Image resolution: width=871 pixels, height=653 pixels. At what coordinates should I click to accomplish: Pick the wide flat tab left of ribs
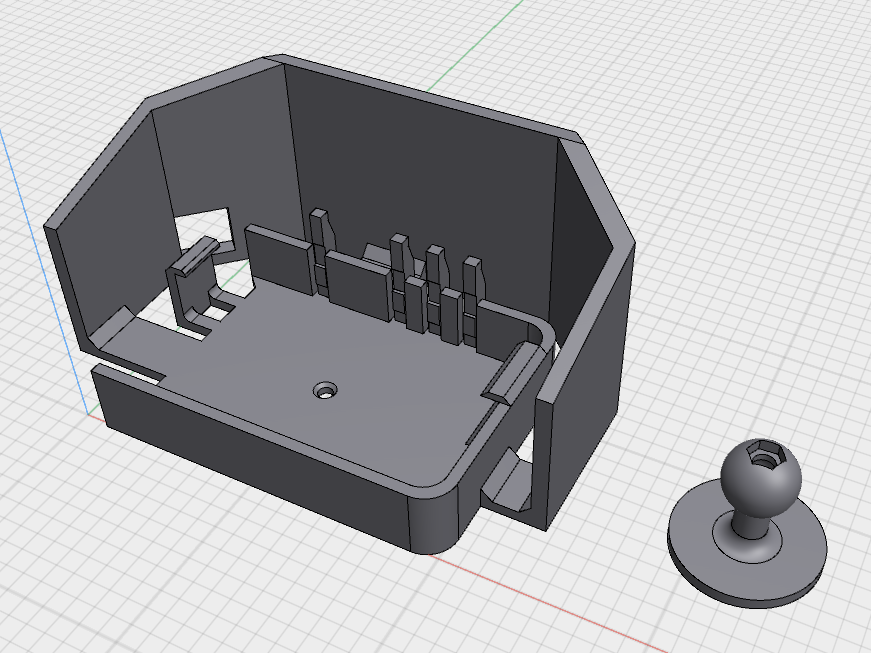(x=279, y=258)
